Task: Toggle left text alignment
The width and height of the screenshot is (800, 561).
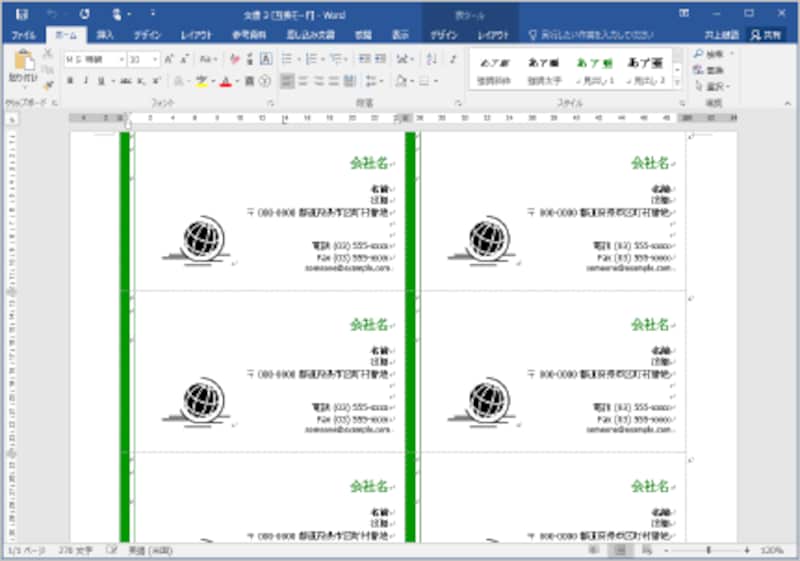Action: [x=288, y=81]
